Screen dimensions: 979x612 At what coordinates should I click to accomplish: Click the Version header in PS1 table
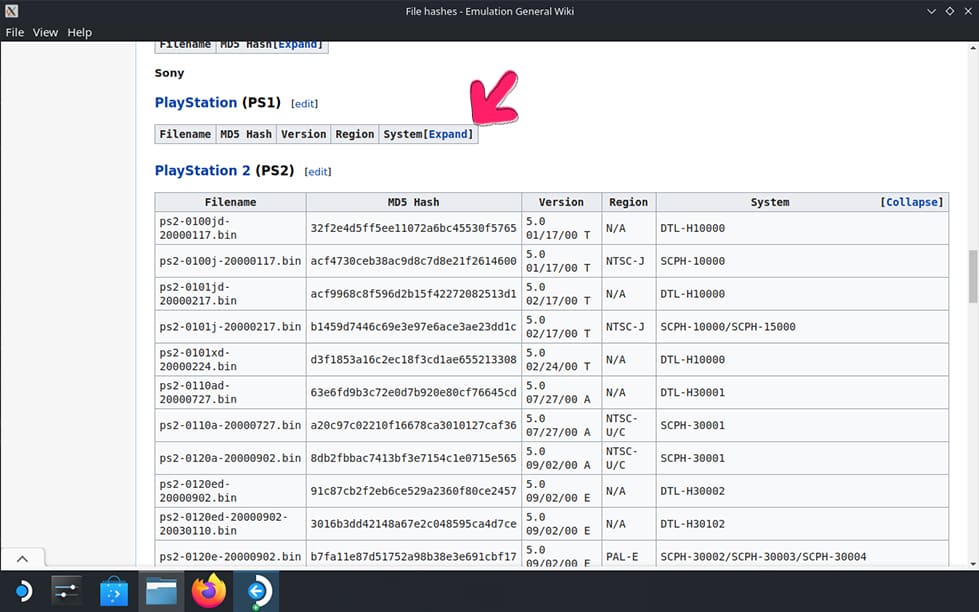pos(303,134)
